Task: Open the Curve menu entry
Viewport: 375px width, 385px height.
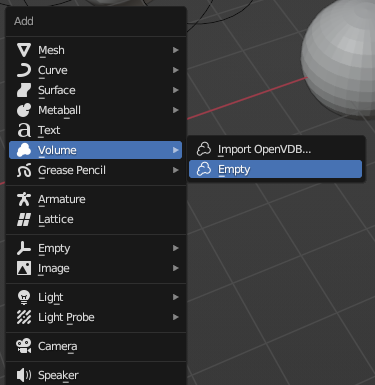Action: point(96,70)
